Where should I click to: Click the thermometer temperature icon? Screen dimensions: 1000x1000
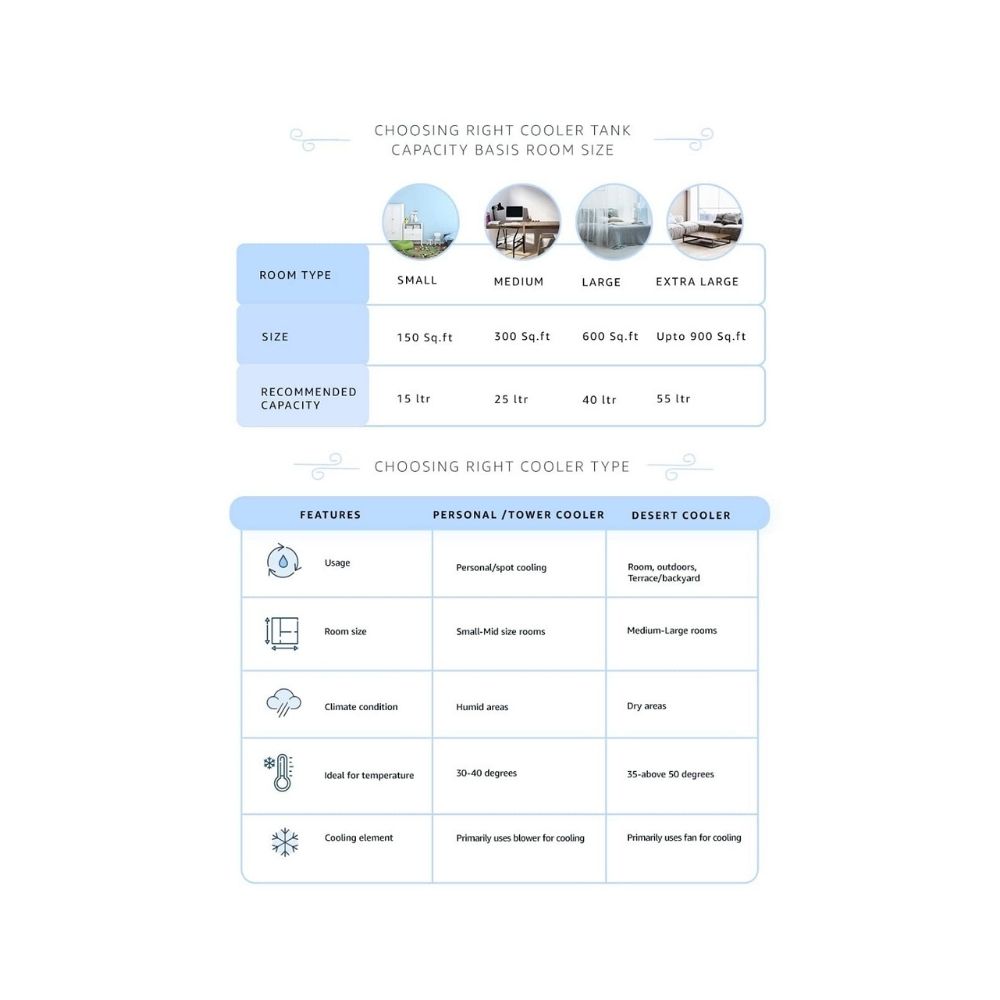coord(279,773)
